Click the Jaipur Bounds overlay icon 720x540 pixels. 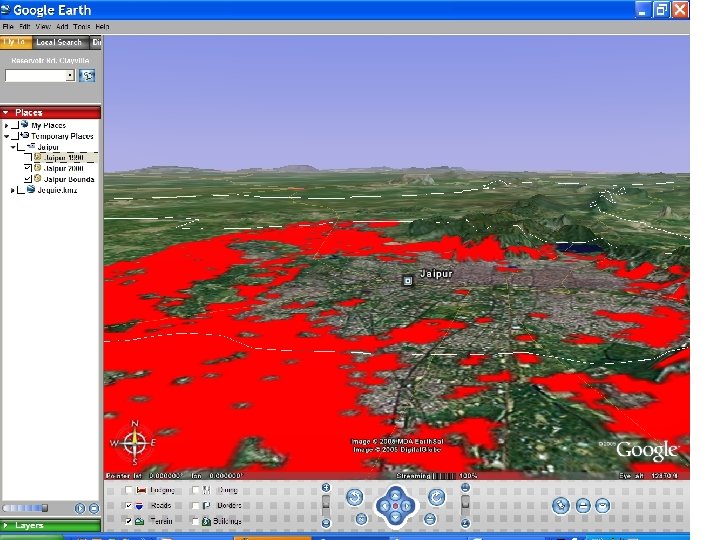pos(38,178)
